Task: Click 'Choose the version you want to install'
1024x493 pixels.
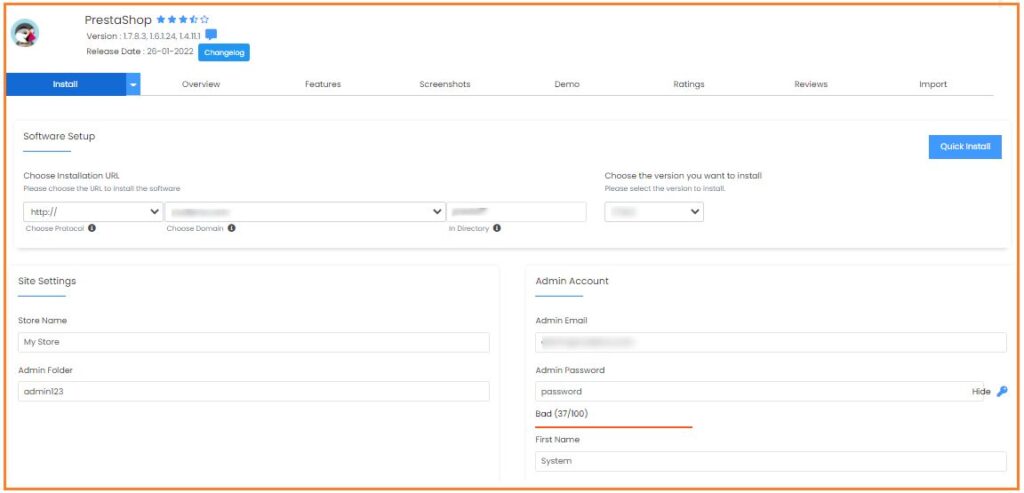Action: [x=683, y=176]
